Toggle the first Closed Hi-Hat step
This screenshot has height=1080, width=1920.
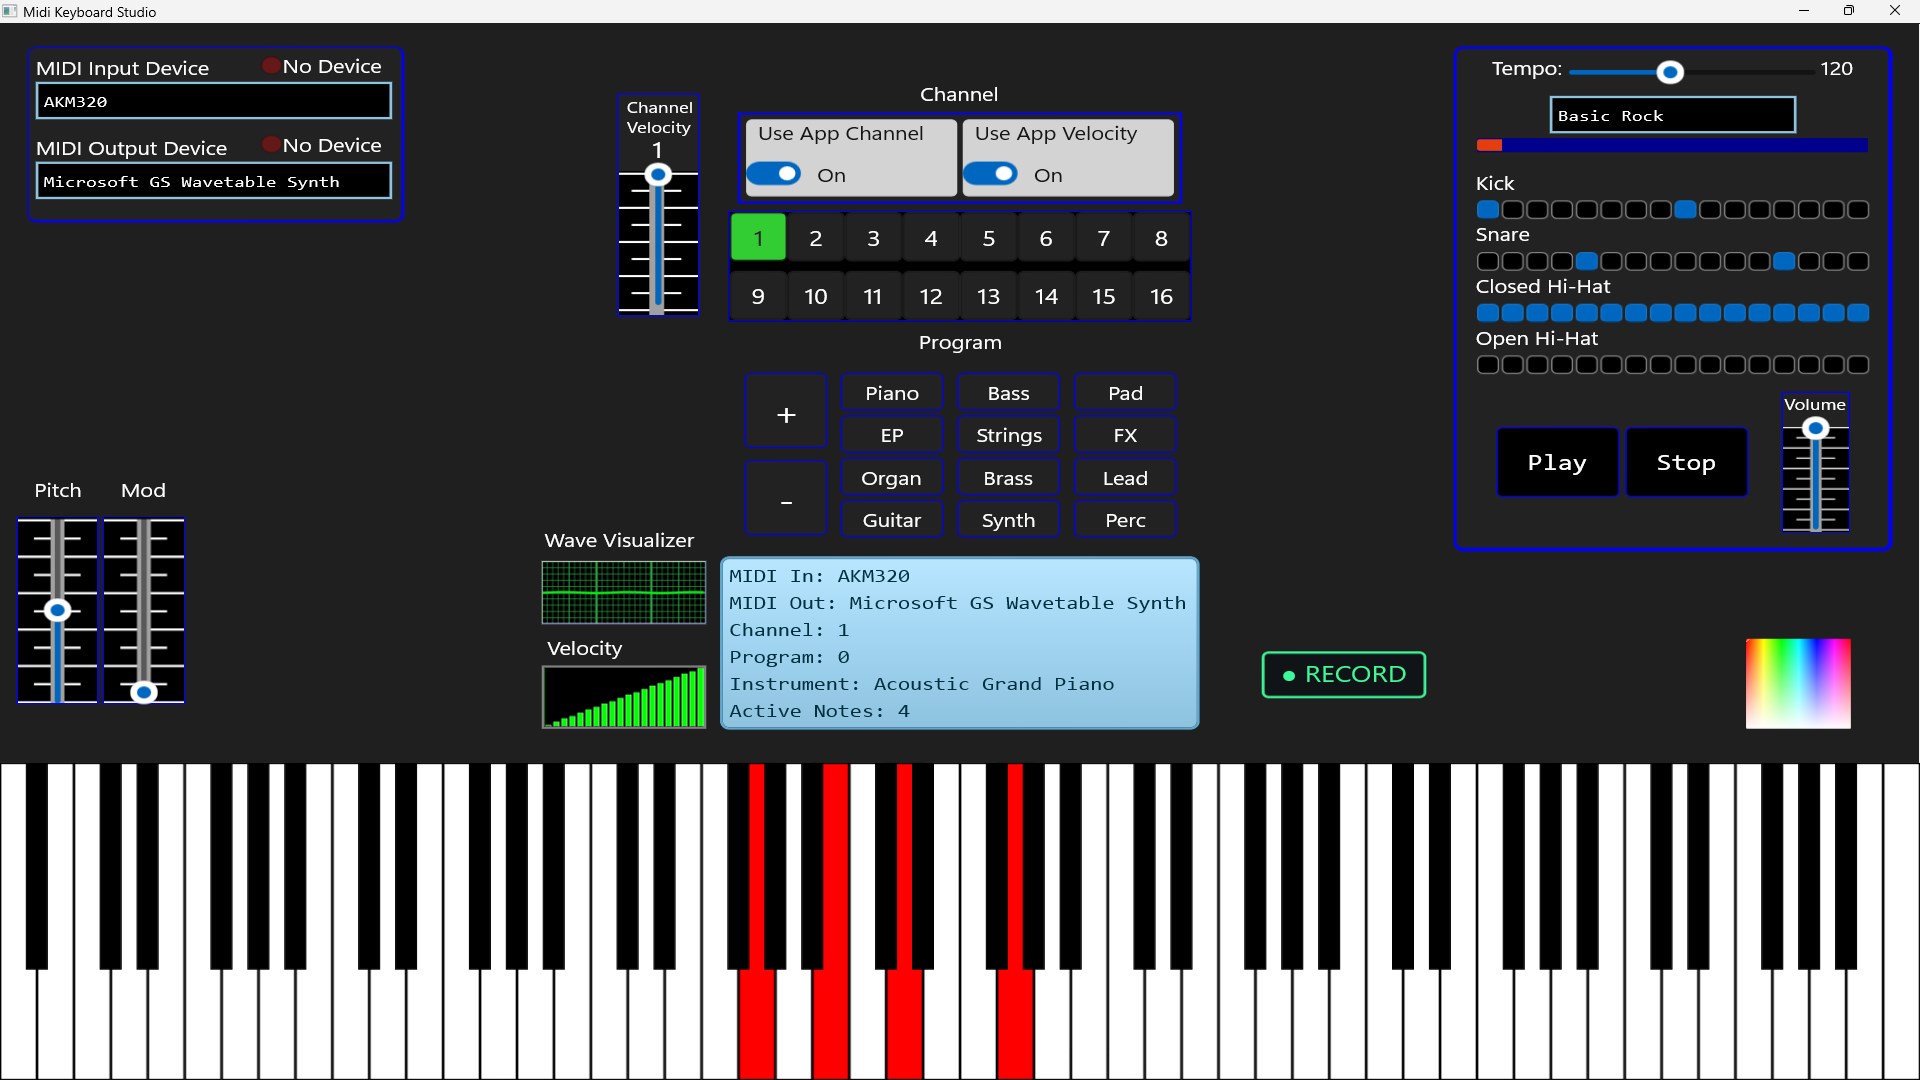tap(1488, 313)
